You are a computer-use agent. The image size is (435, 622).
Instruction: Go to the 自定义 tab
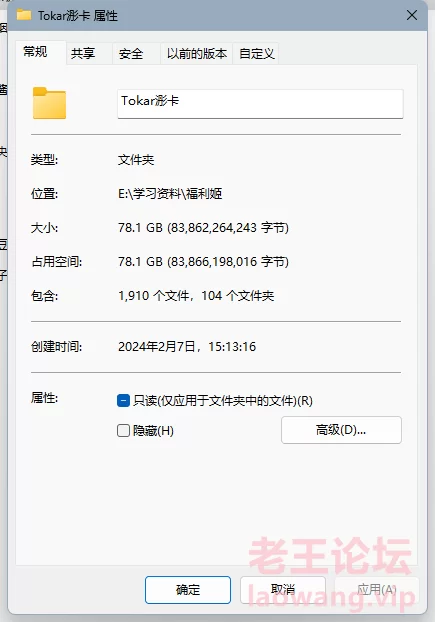257,54
